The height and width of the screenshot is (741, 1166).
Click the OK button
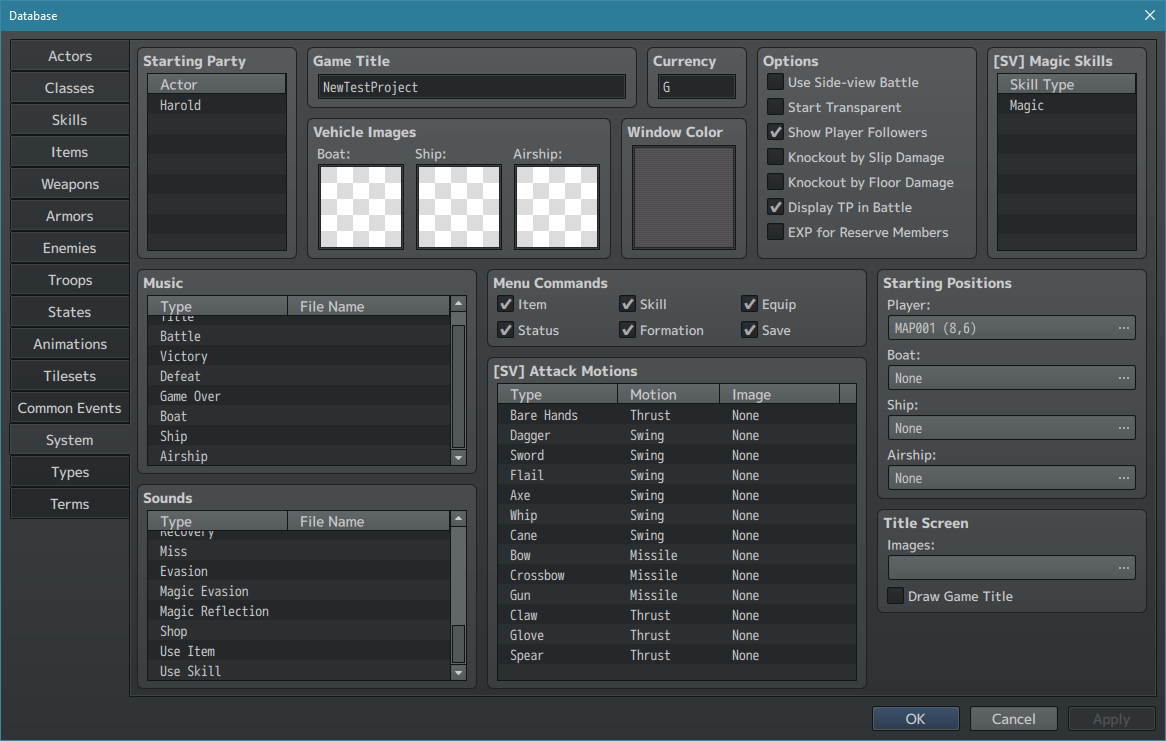[915, 719]
